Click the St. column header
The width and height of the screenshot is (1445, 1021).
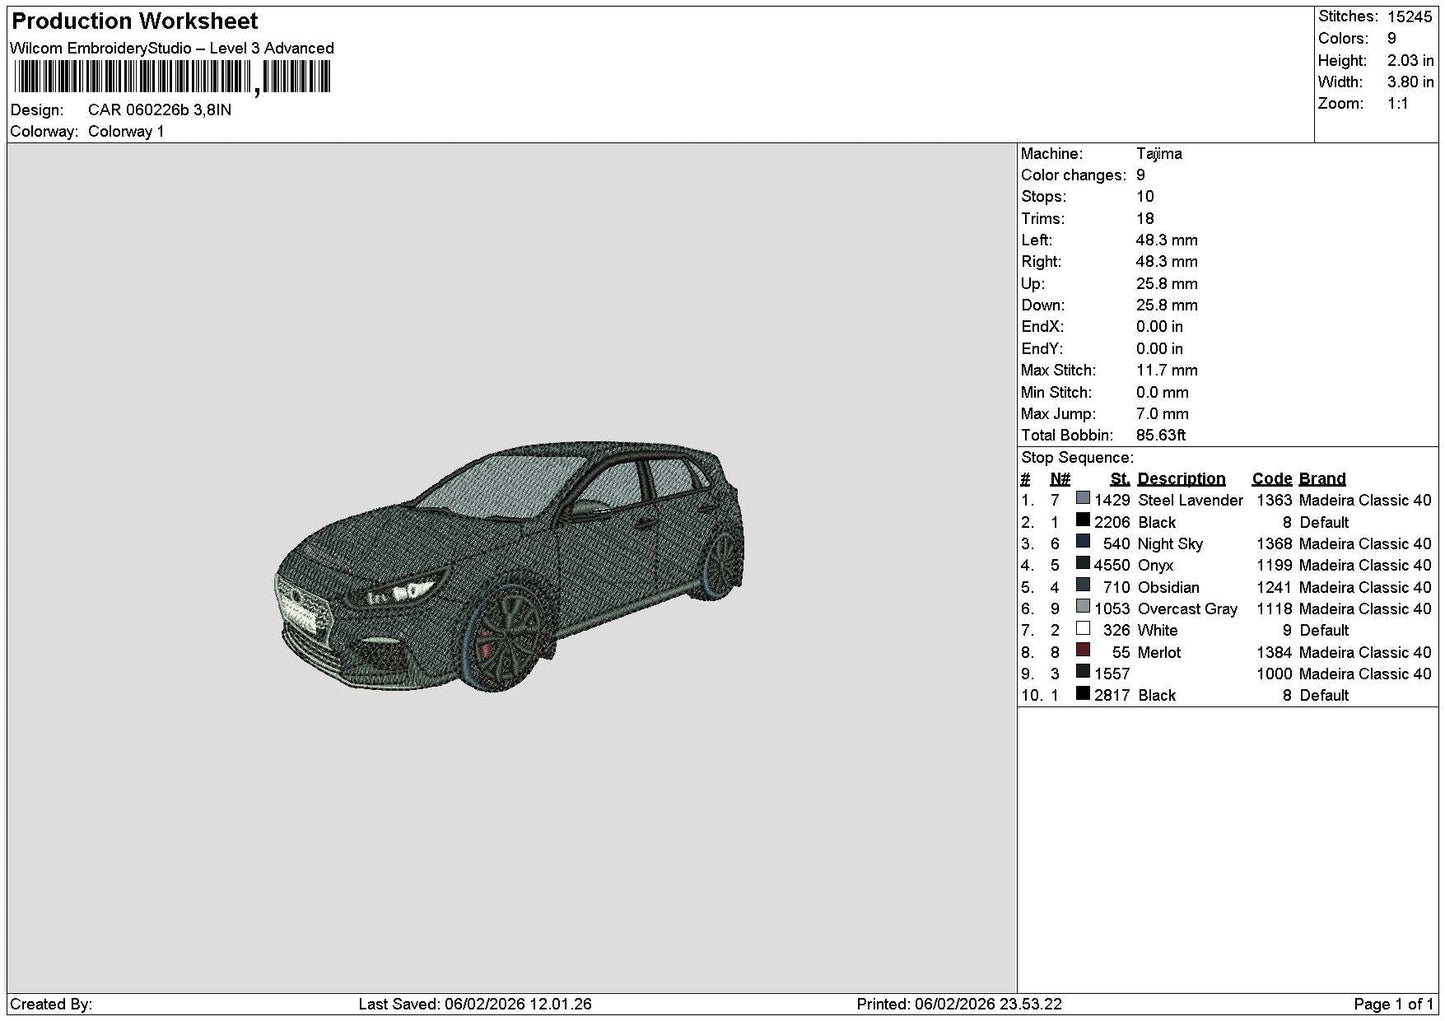[x=1120, y=479]
